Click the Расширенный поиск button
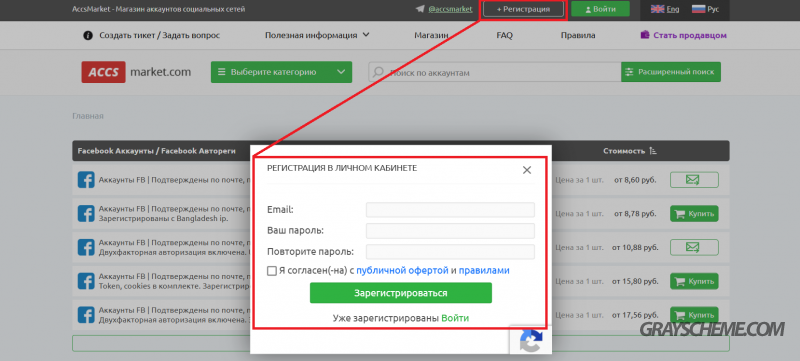The height and width of the screenshot is (361, 800). tap(671, 72)
